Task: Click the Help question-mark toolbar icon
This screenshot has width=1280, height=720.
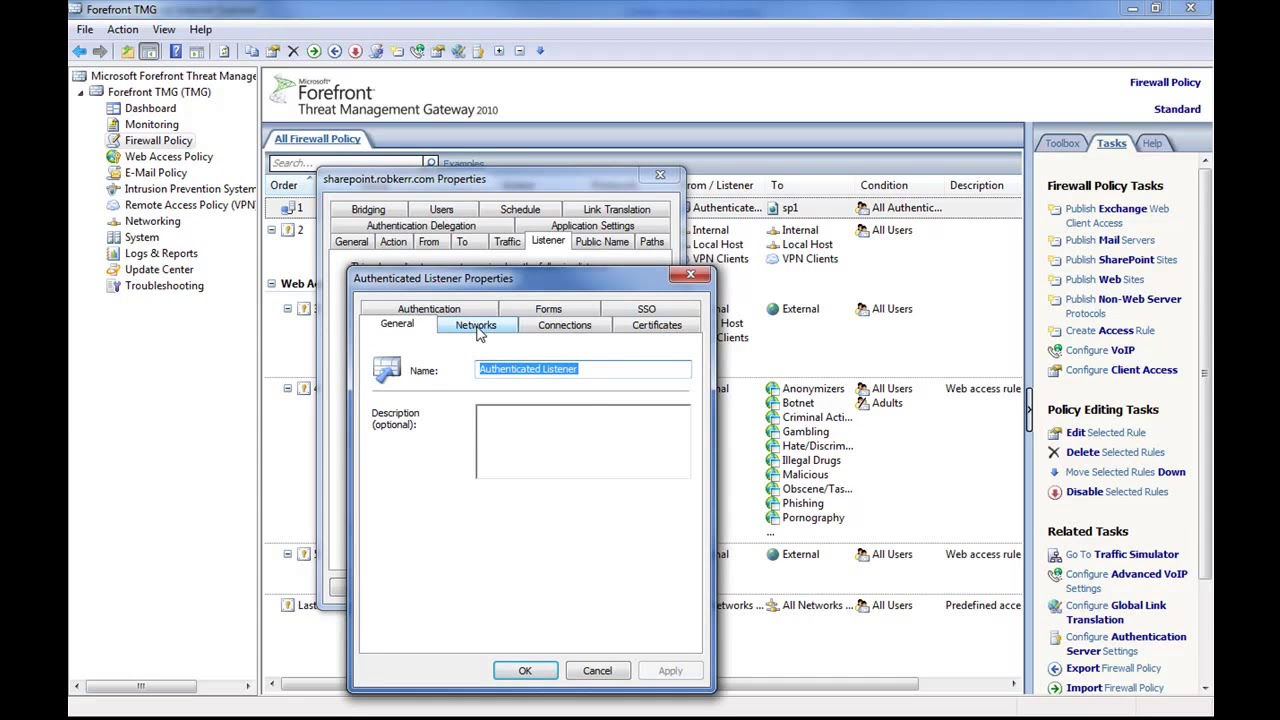Action: [175, 51]
